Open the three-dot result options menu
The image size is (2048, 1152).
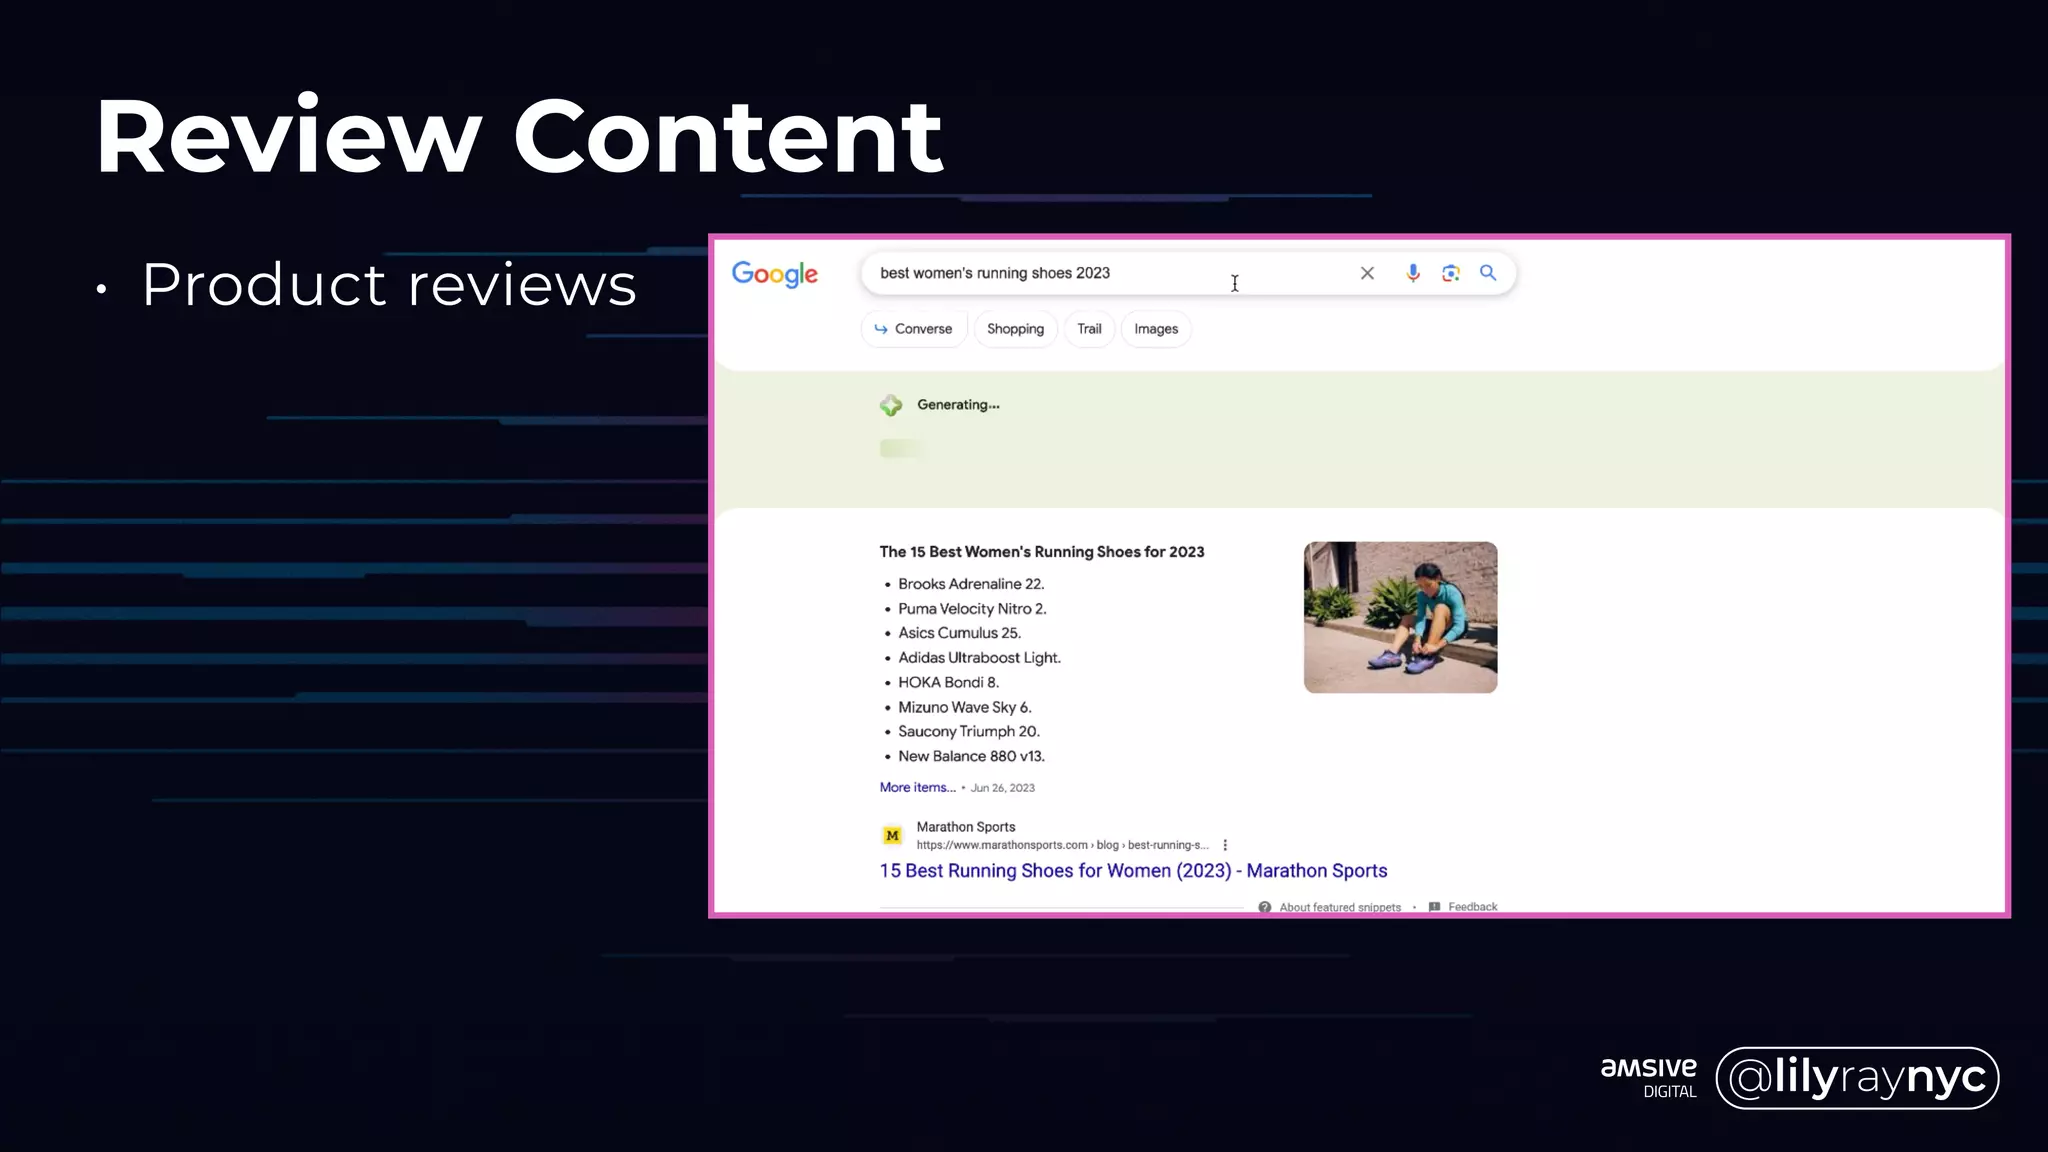click(x=1225, y=845)
